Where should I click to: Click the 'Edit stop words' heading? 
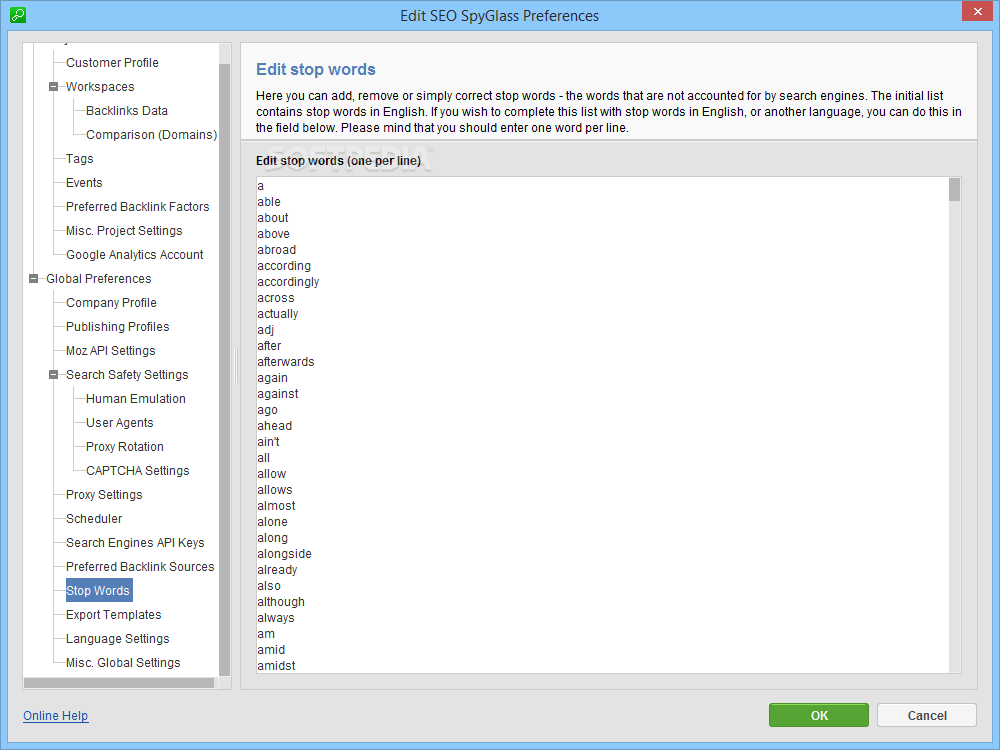(x=316, y=69)
